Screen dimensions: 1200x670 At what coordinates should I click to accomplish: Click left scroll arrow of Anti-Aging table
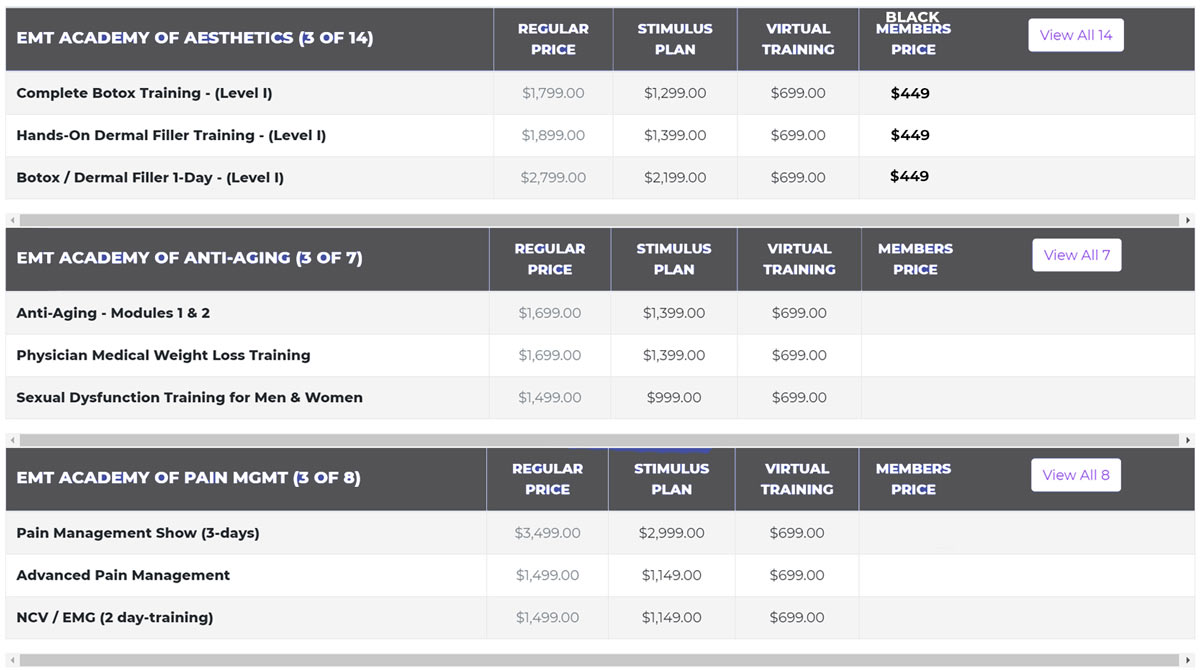pos(12,440)
